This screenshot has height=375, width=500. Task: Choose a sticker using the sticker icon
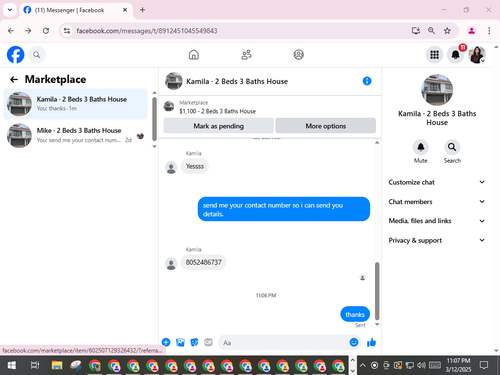click(194, 342)
